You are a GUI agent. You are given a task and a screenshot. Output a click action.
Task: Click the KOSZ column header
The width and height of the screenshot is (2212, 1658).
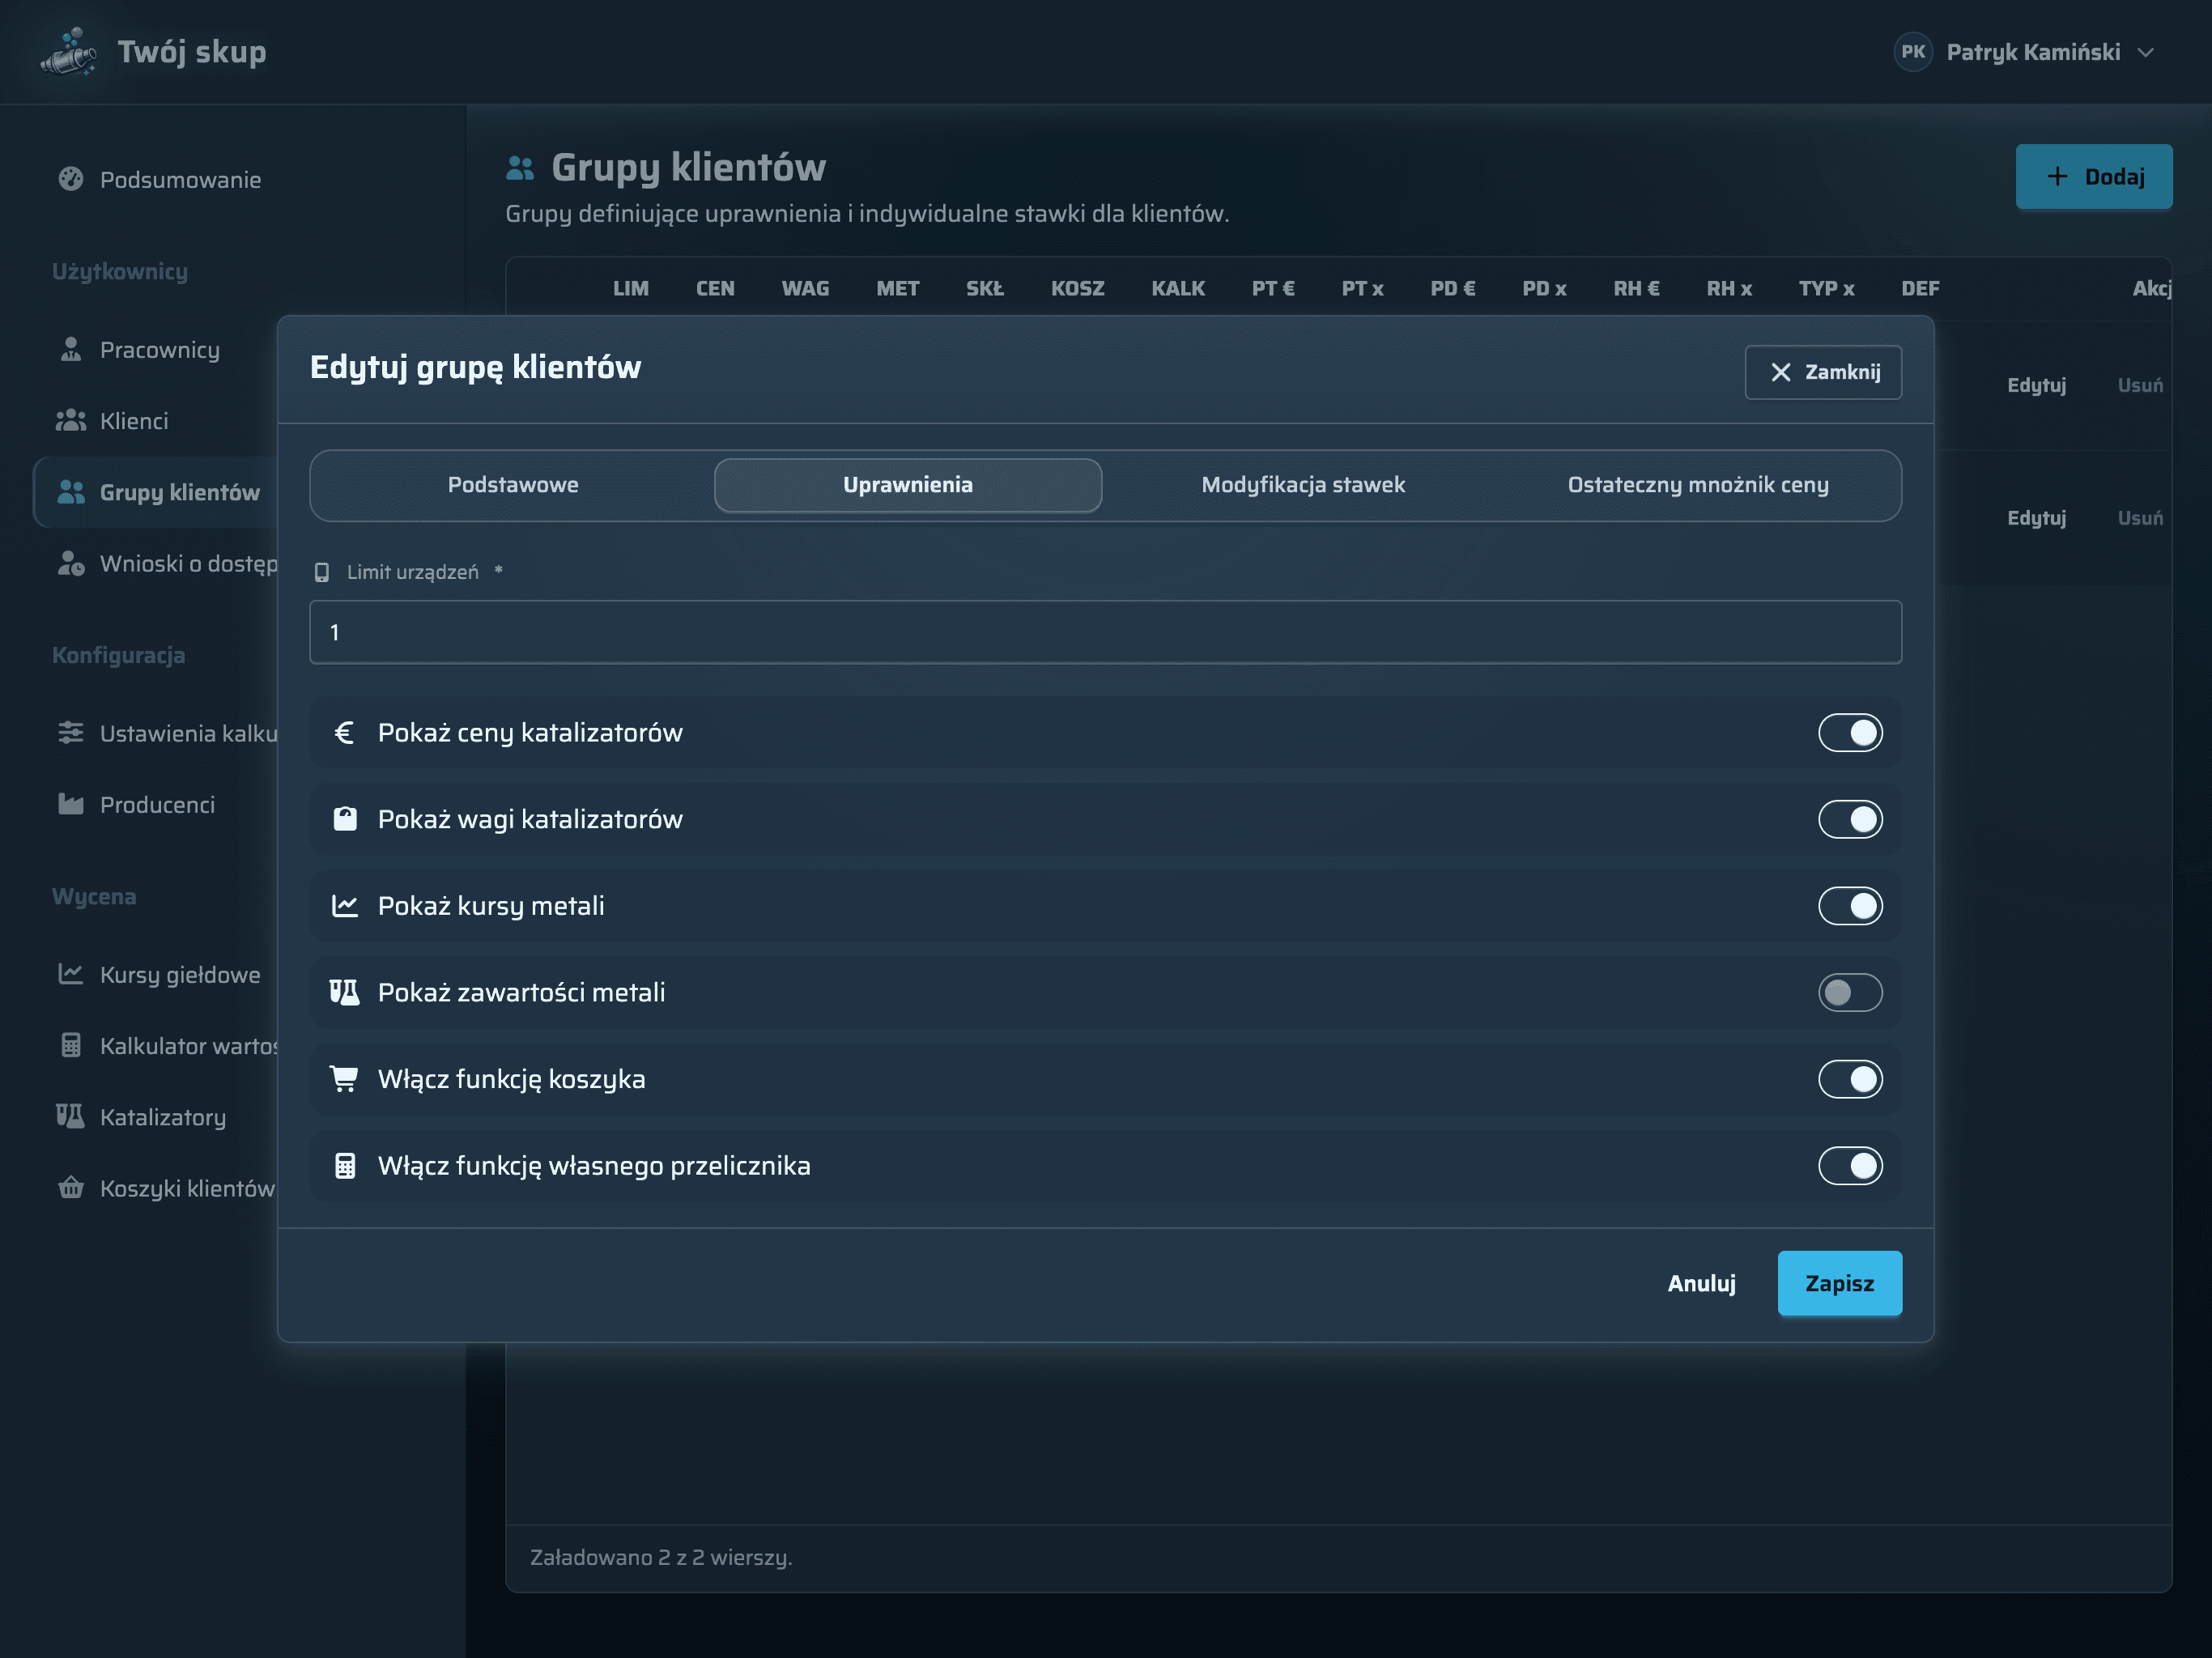coord(1077,288)
